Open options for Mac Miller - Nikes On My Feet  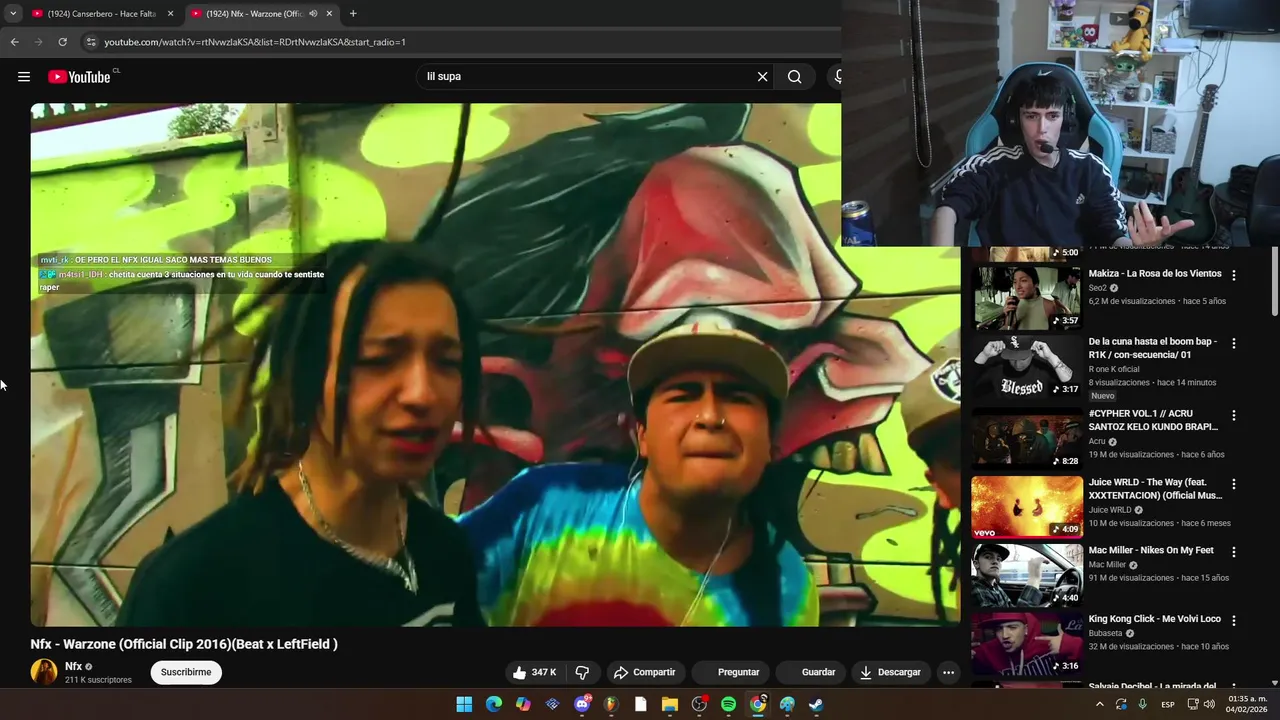(x=1233, y=552)
